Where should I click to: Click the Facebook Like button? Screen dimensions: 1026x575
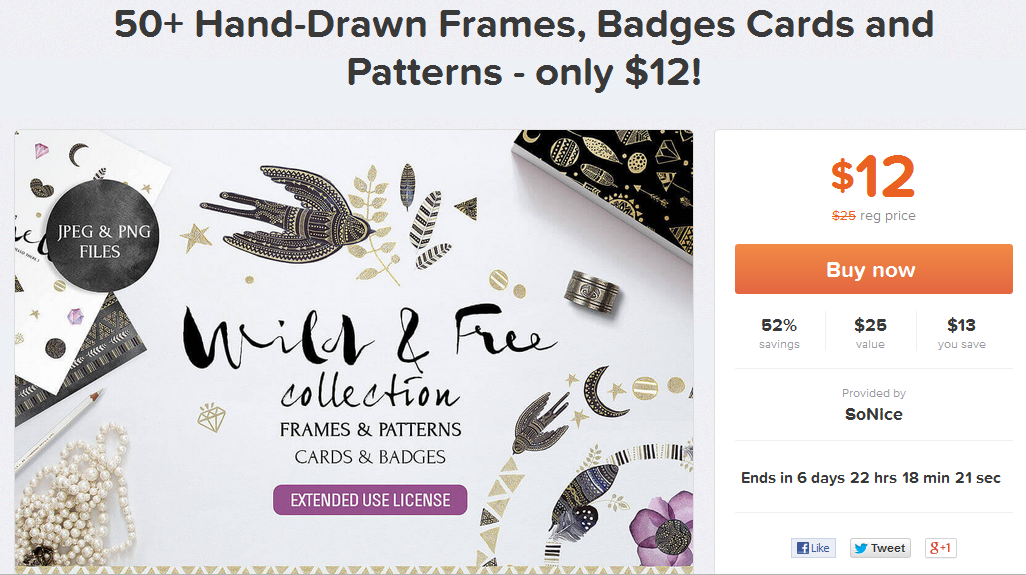813,548
